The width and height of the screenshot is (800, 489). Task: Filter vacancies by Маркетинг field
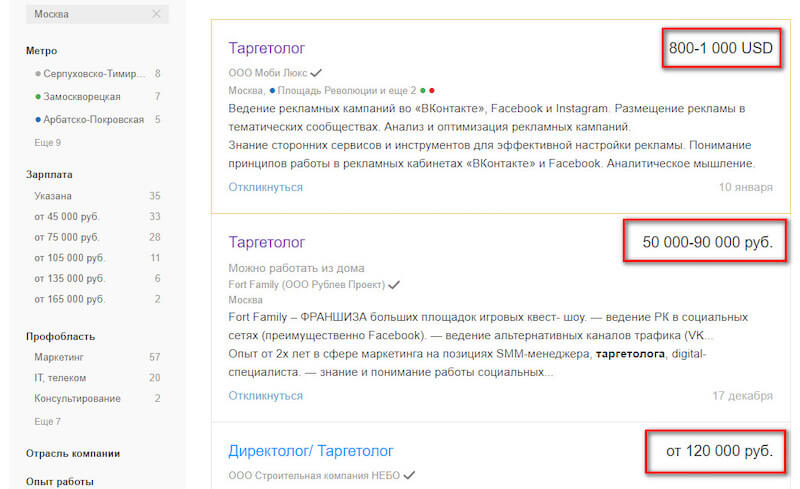coord(61,357)
